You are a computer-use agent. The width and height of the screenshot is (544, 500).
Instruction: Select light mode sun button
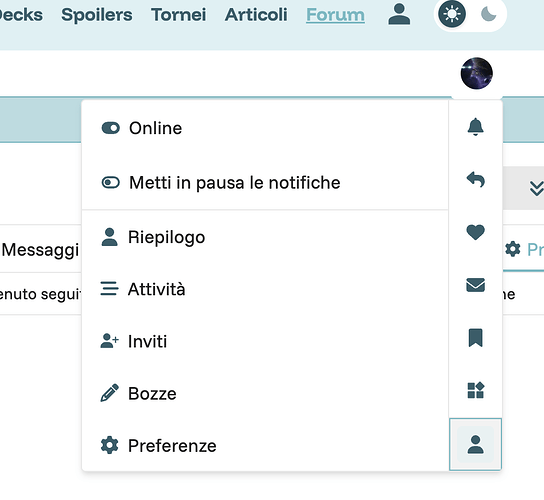(452, 14)
